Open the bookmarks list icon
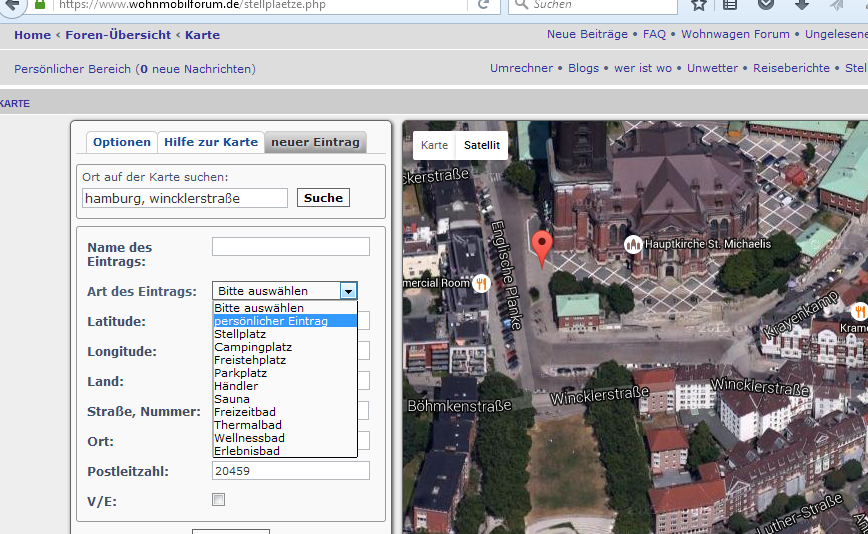This screenshot has height=534, width=868. click(730, 5)
